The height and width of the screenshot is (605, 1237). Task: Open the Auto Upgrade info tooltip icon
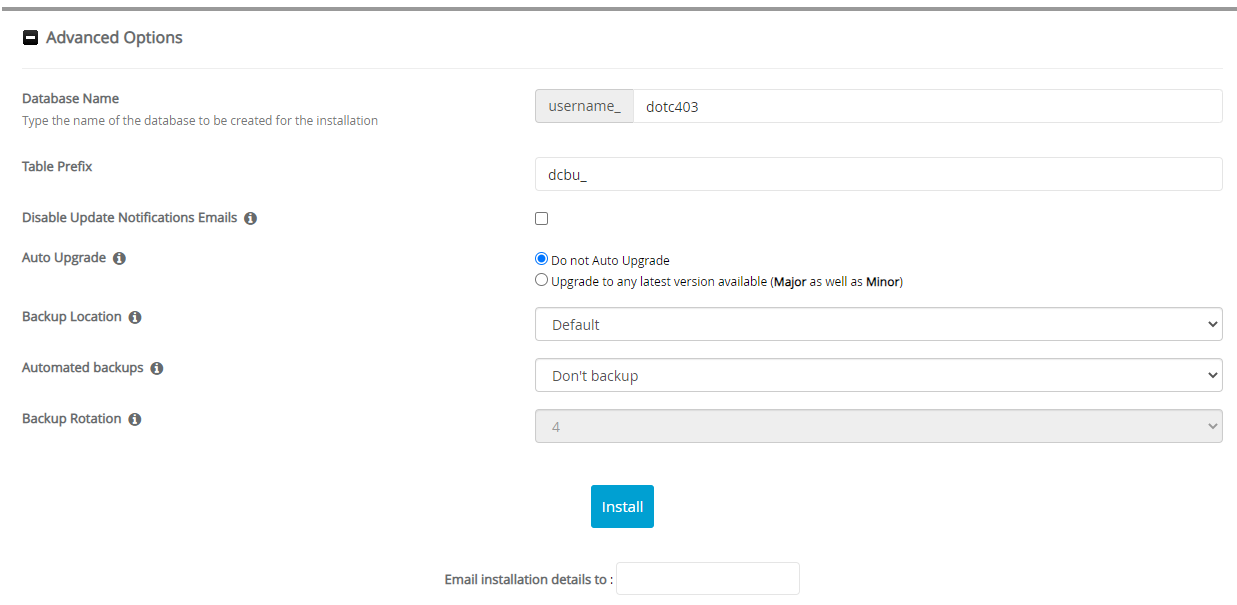coord(119,258)
